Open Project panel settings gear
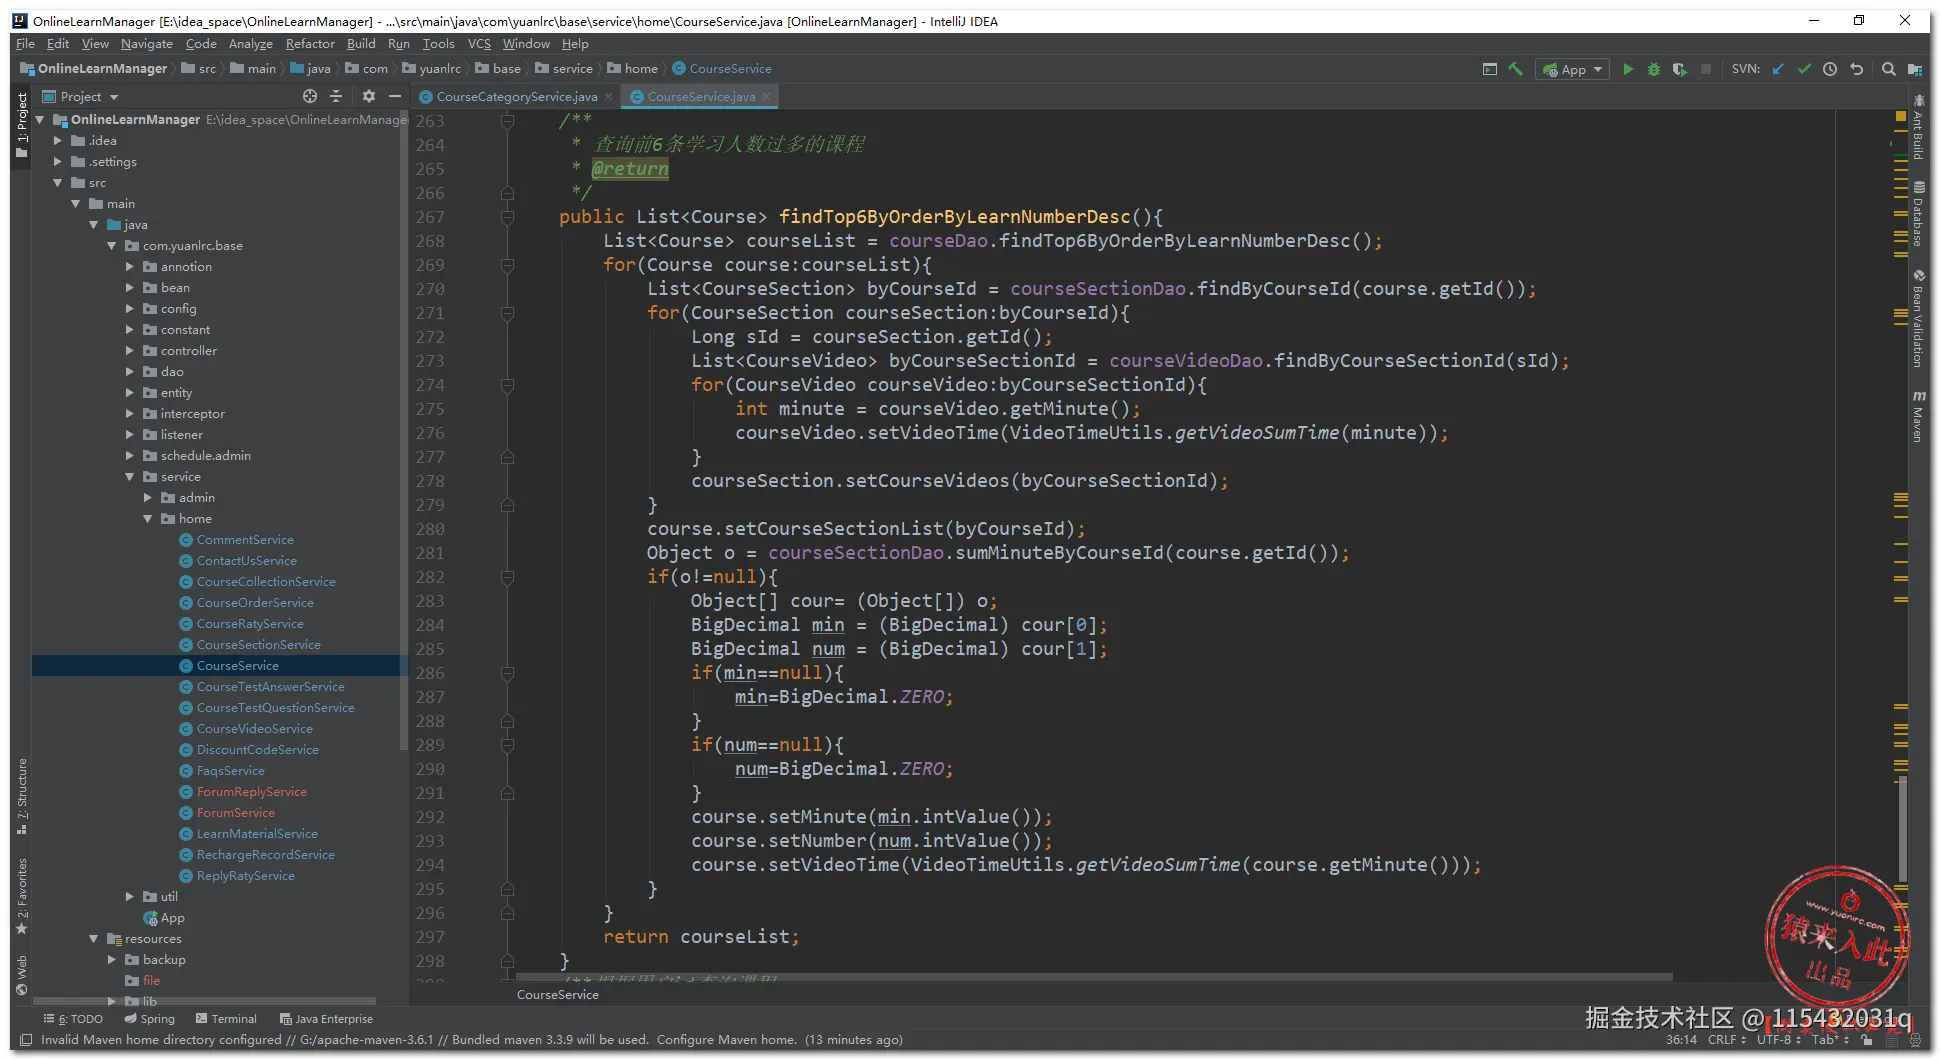 [x=368, y=96]
